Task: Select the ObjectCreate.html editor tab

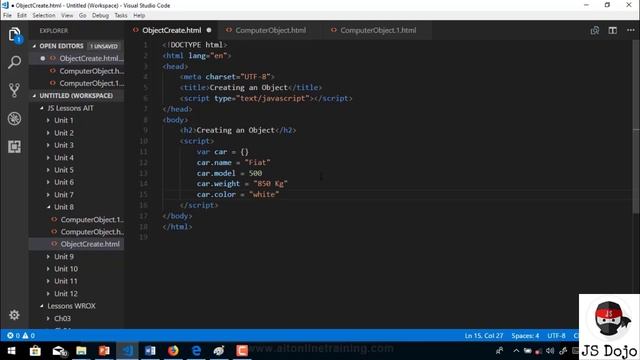Action: pos(172,30)
